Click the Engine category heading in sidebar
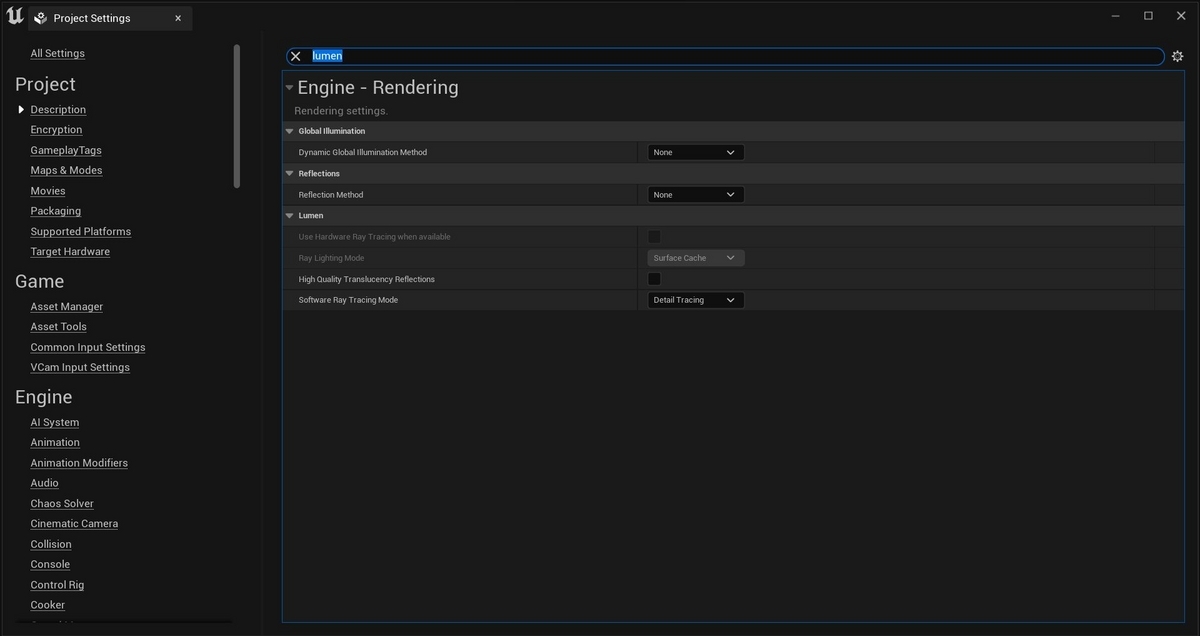 point(44,397)
